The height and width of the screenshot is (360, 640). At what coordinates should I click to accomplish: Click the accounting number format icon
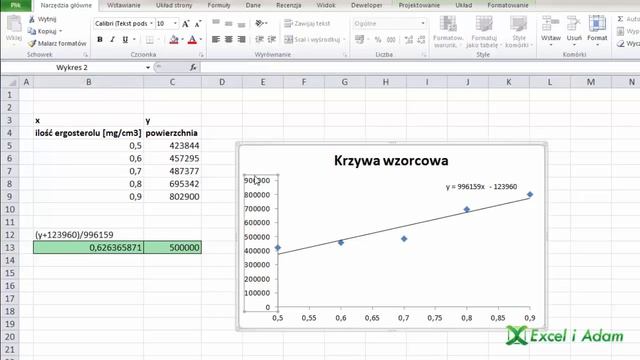pyautogui.click(x=359, y=40)
